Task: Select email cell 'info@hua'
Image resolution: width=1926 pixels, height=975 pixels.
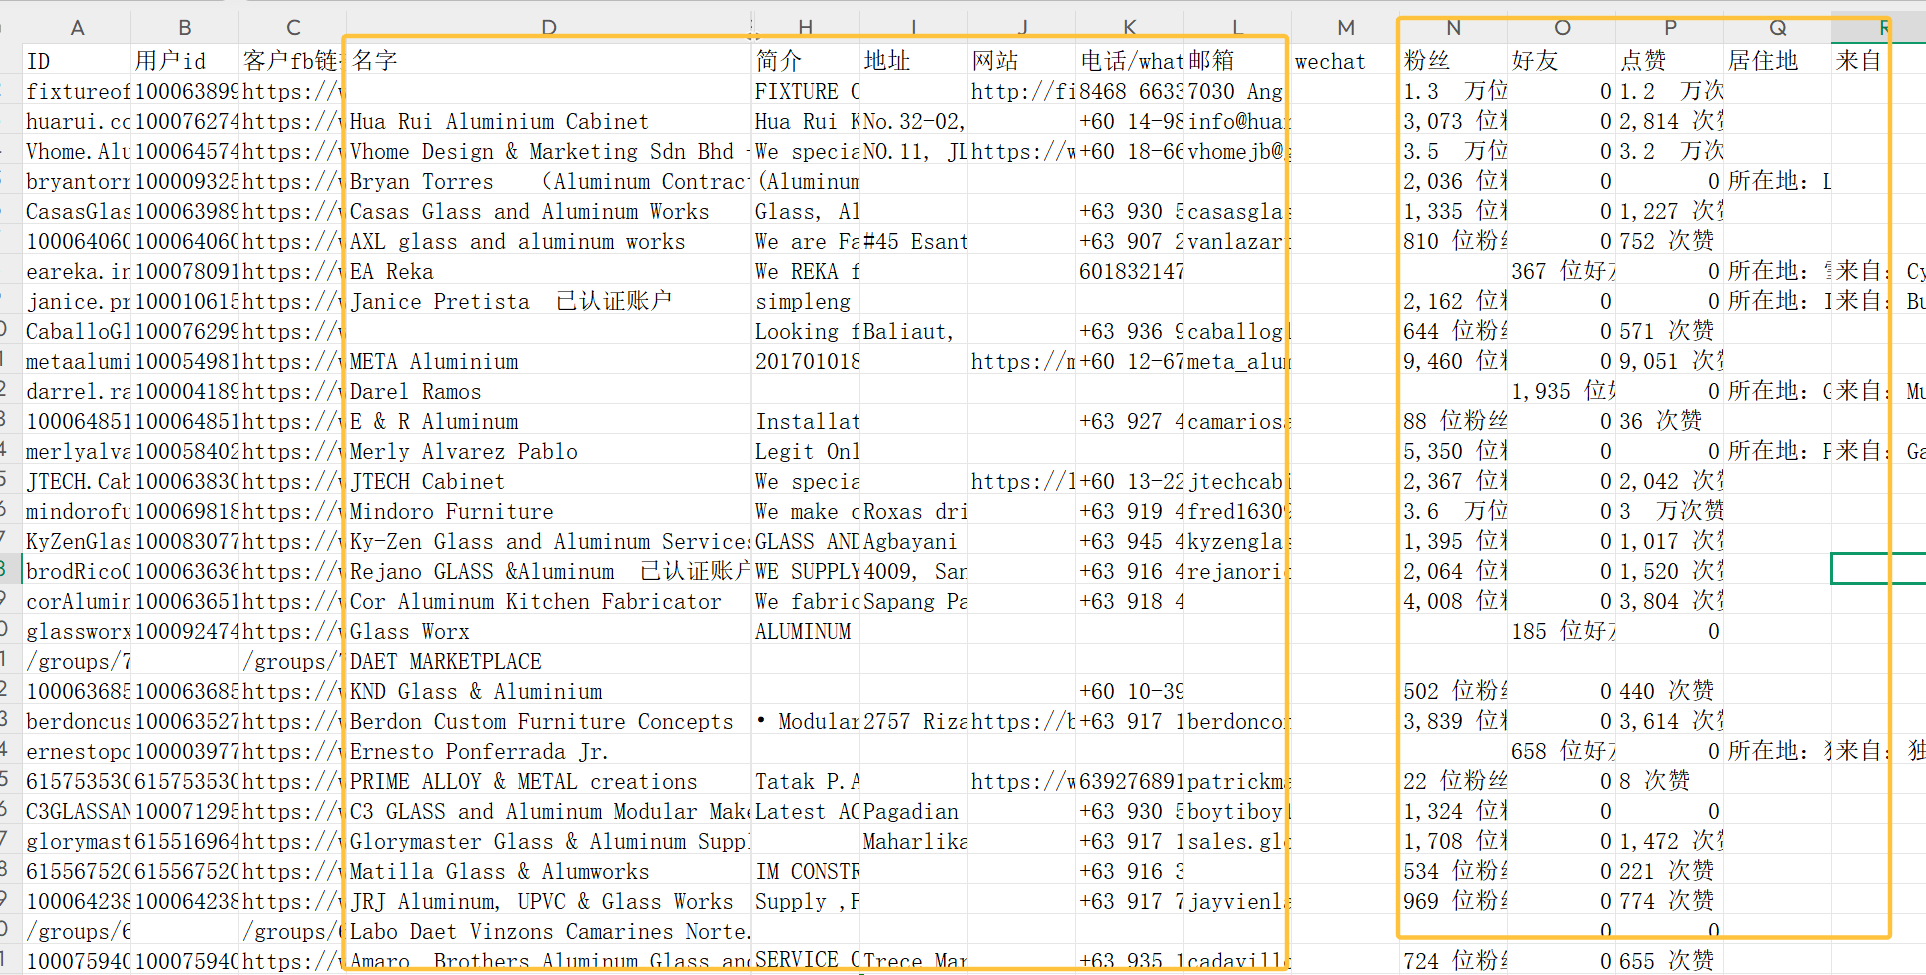Action: (1237, 121)
